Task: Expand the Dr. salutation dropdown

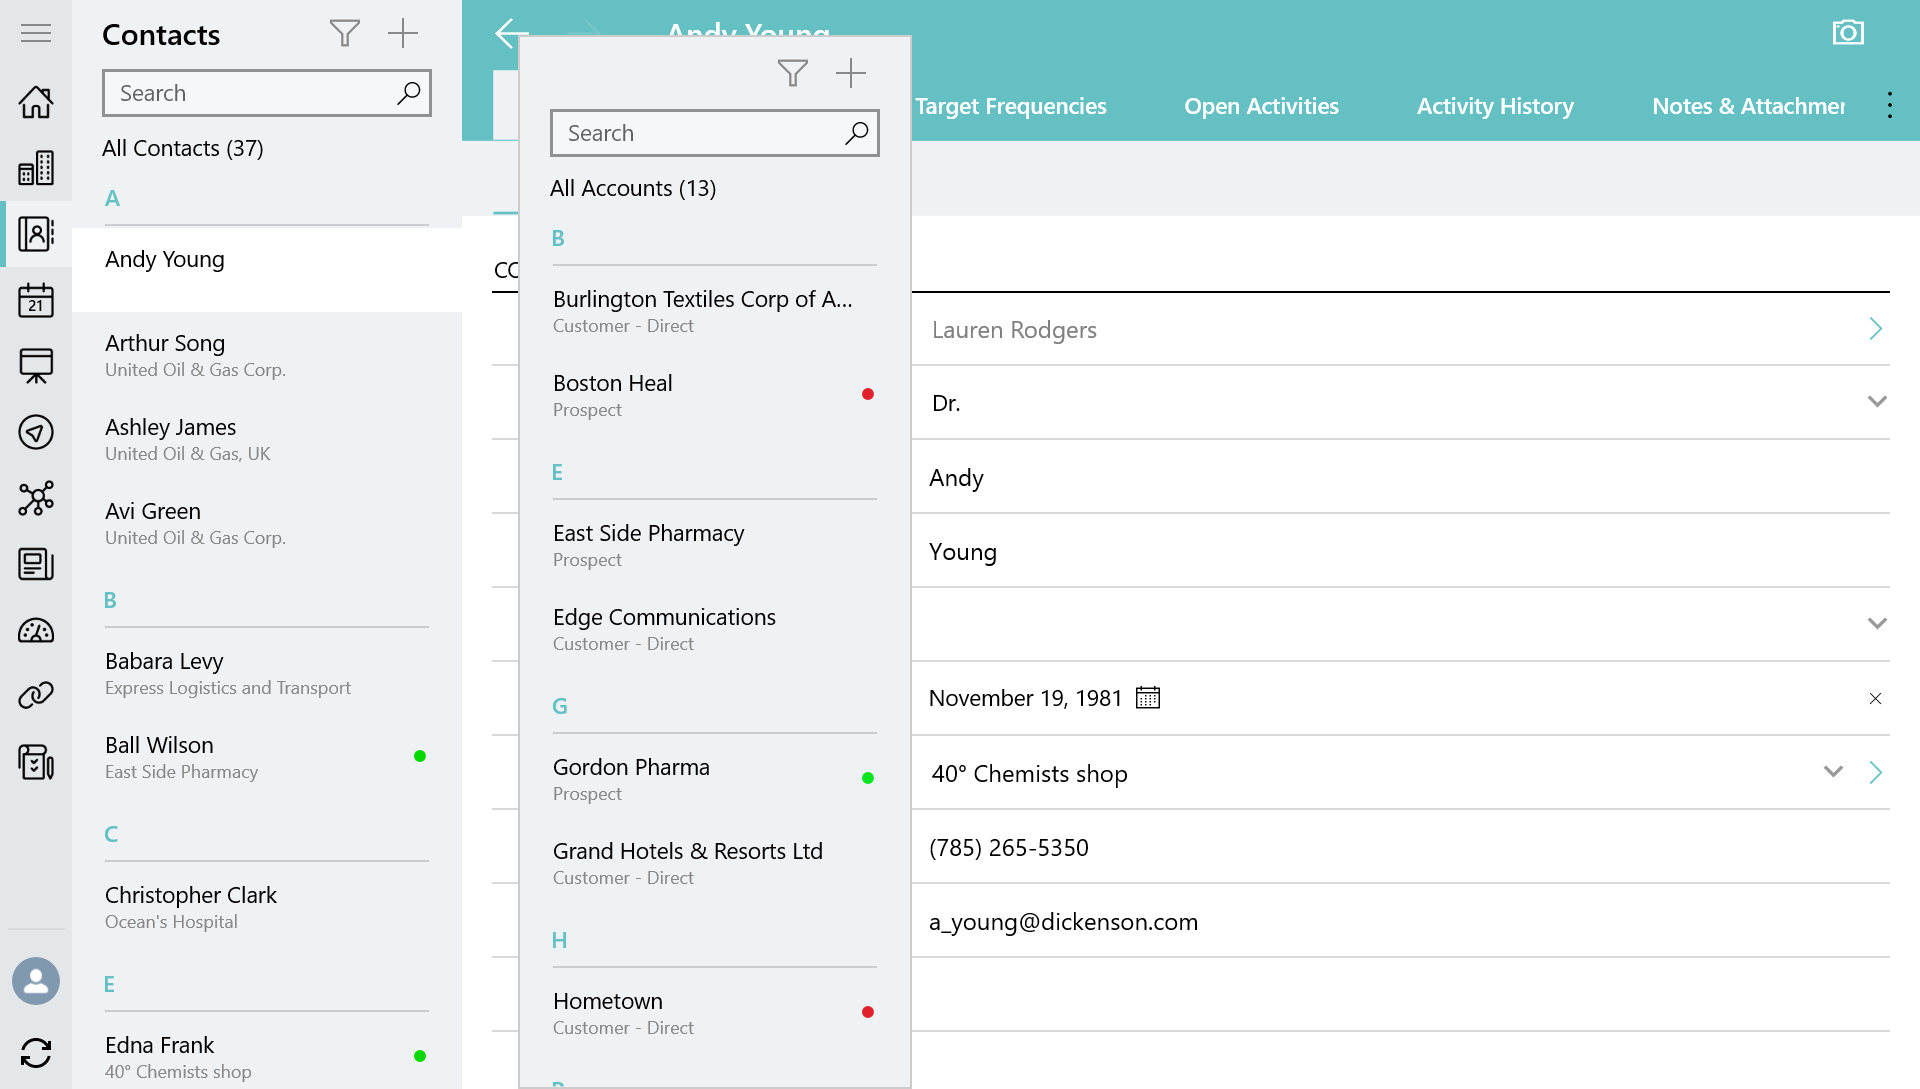Action: (x=1877, y=402)
